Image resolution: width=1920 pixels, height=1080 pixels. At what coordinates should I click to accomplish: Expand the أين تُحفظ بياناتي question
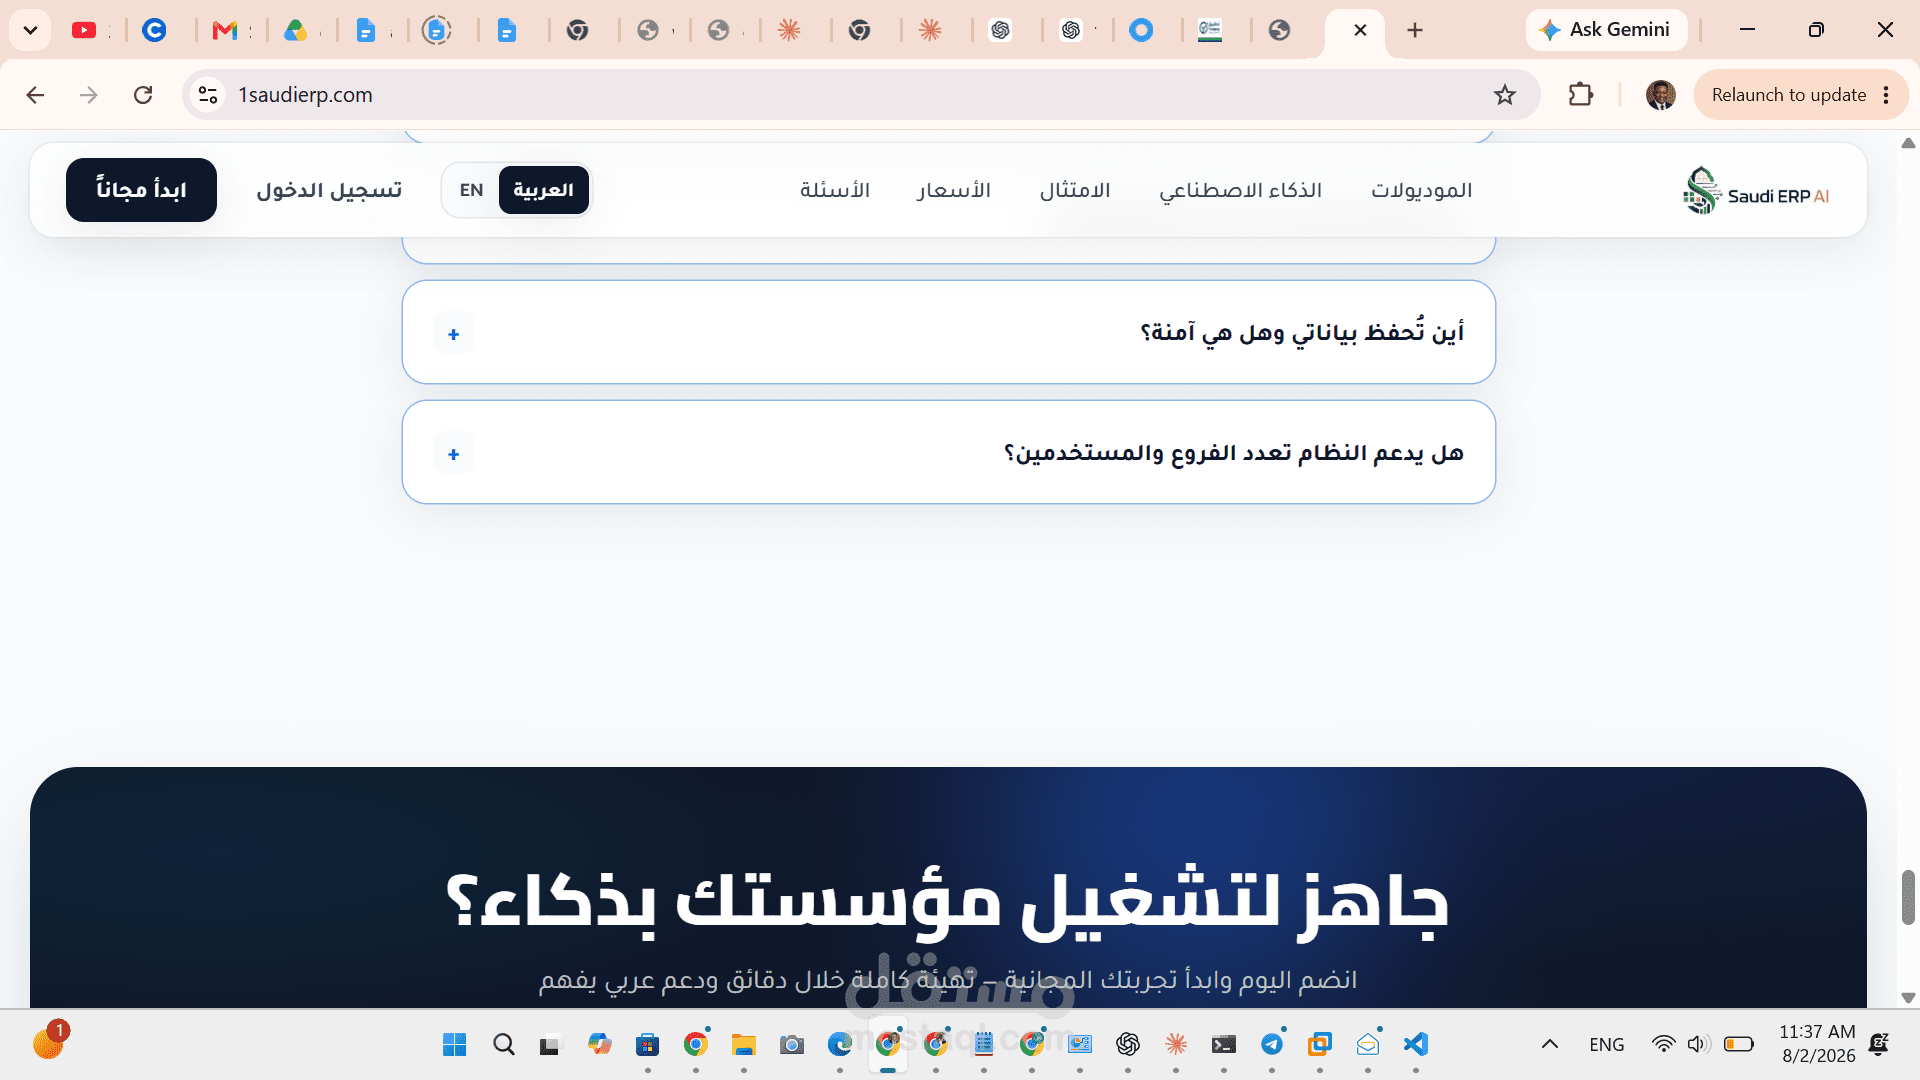(x=948, y=332)
